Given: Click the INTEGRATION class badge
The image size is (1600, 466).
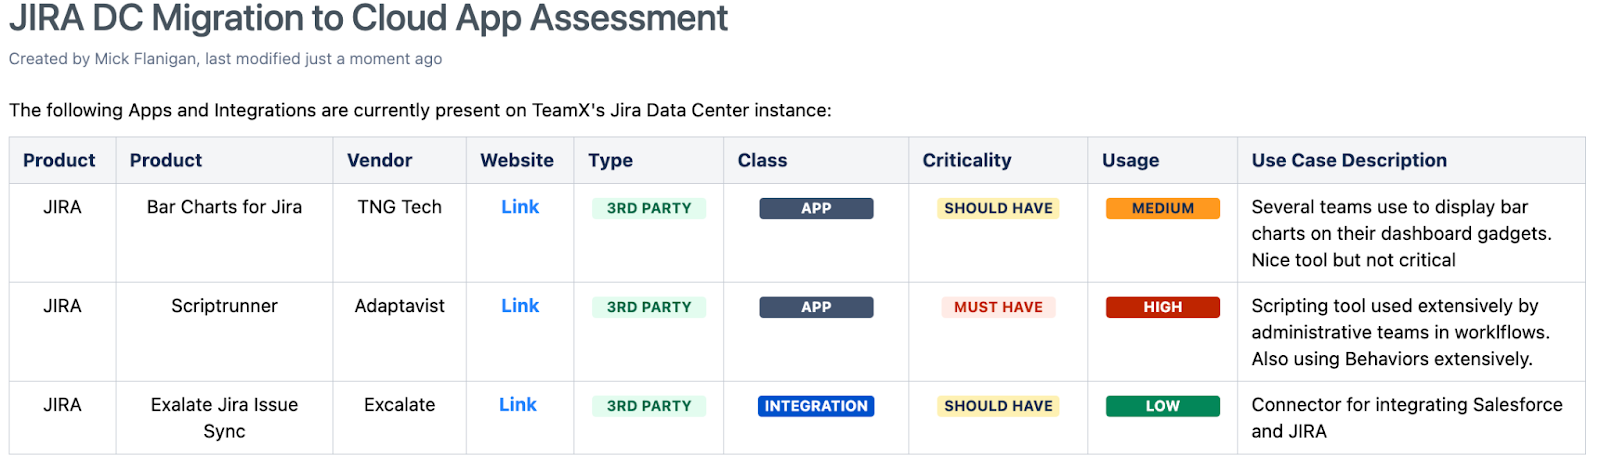Looking at the screenshot, I should (x=816, y=406).
